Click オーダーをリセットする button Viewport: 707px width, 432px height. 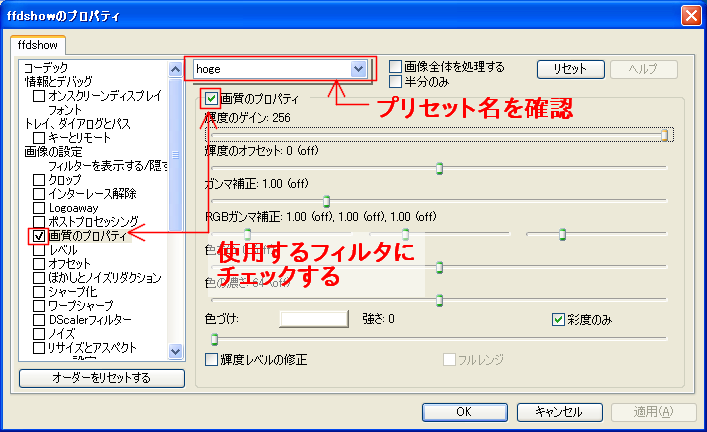(102, 378)
